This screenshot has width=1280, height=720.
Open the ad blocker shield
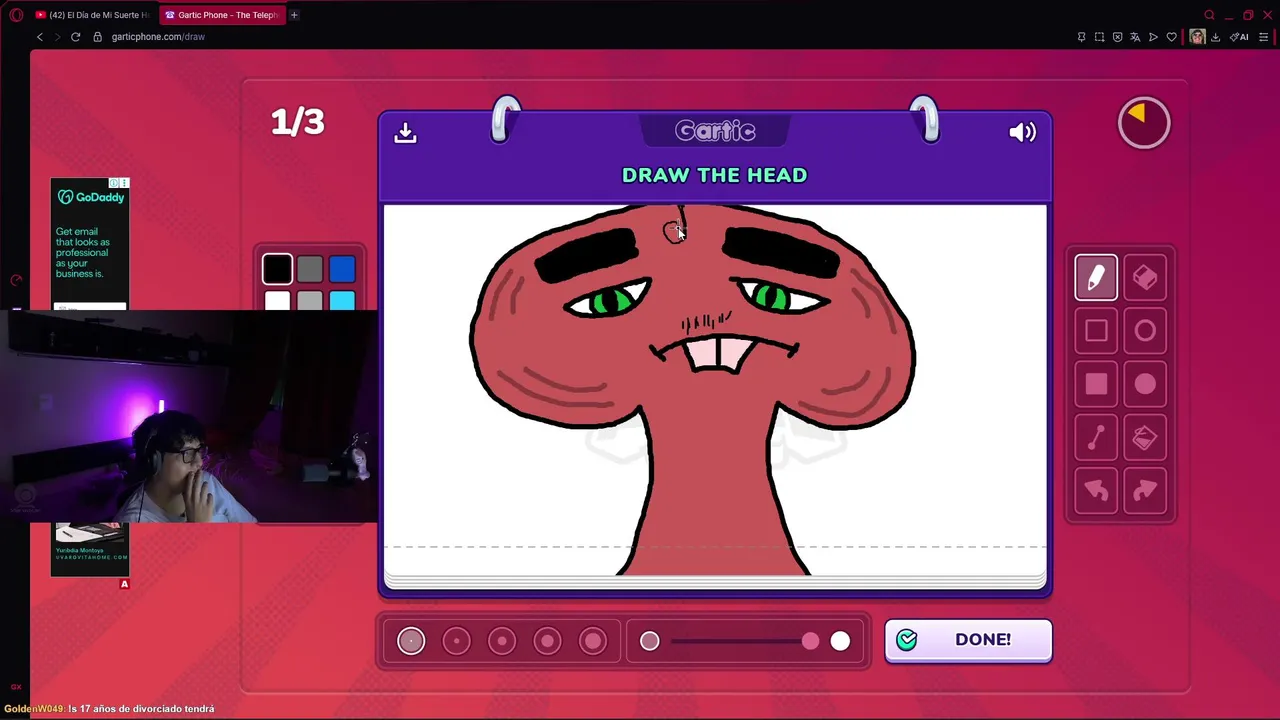[1117, 37]
